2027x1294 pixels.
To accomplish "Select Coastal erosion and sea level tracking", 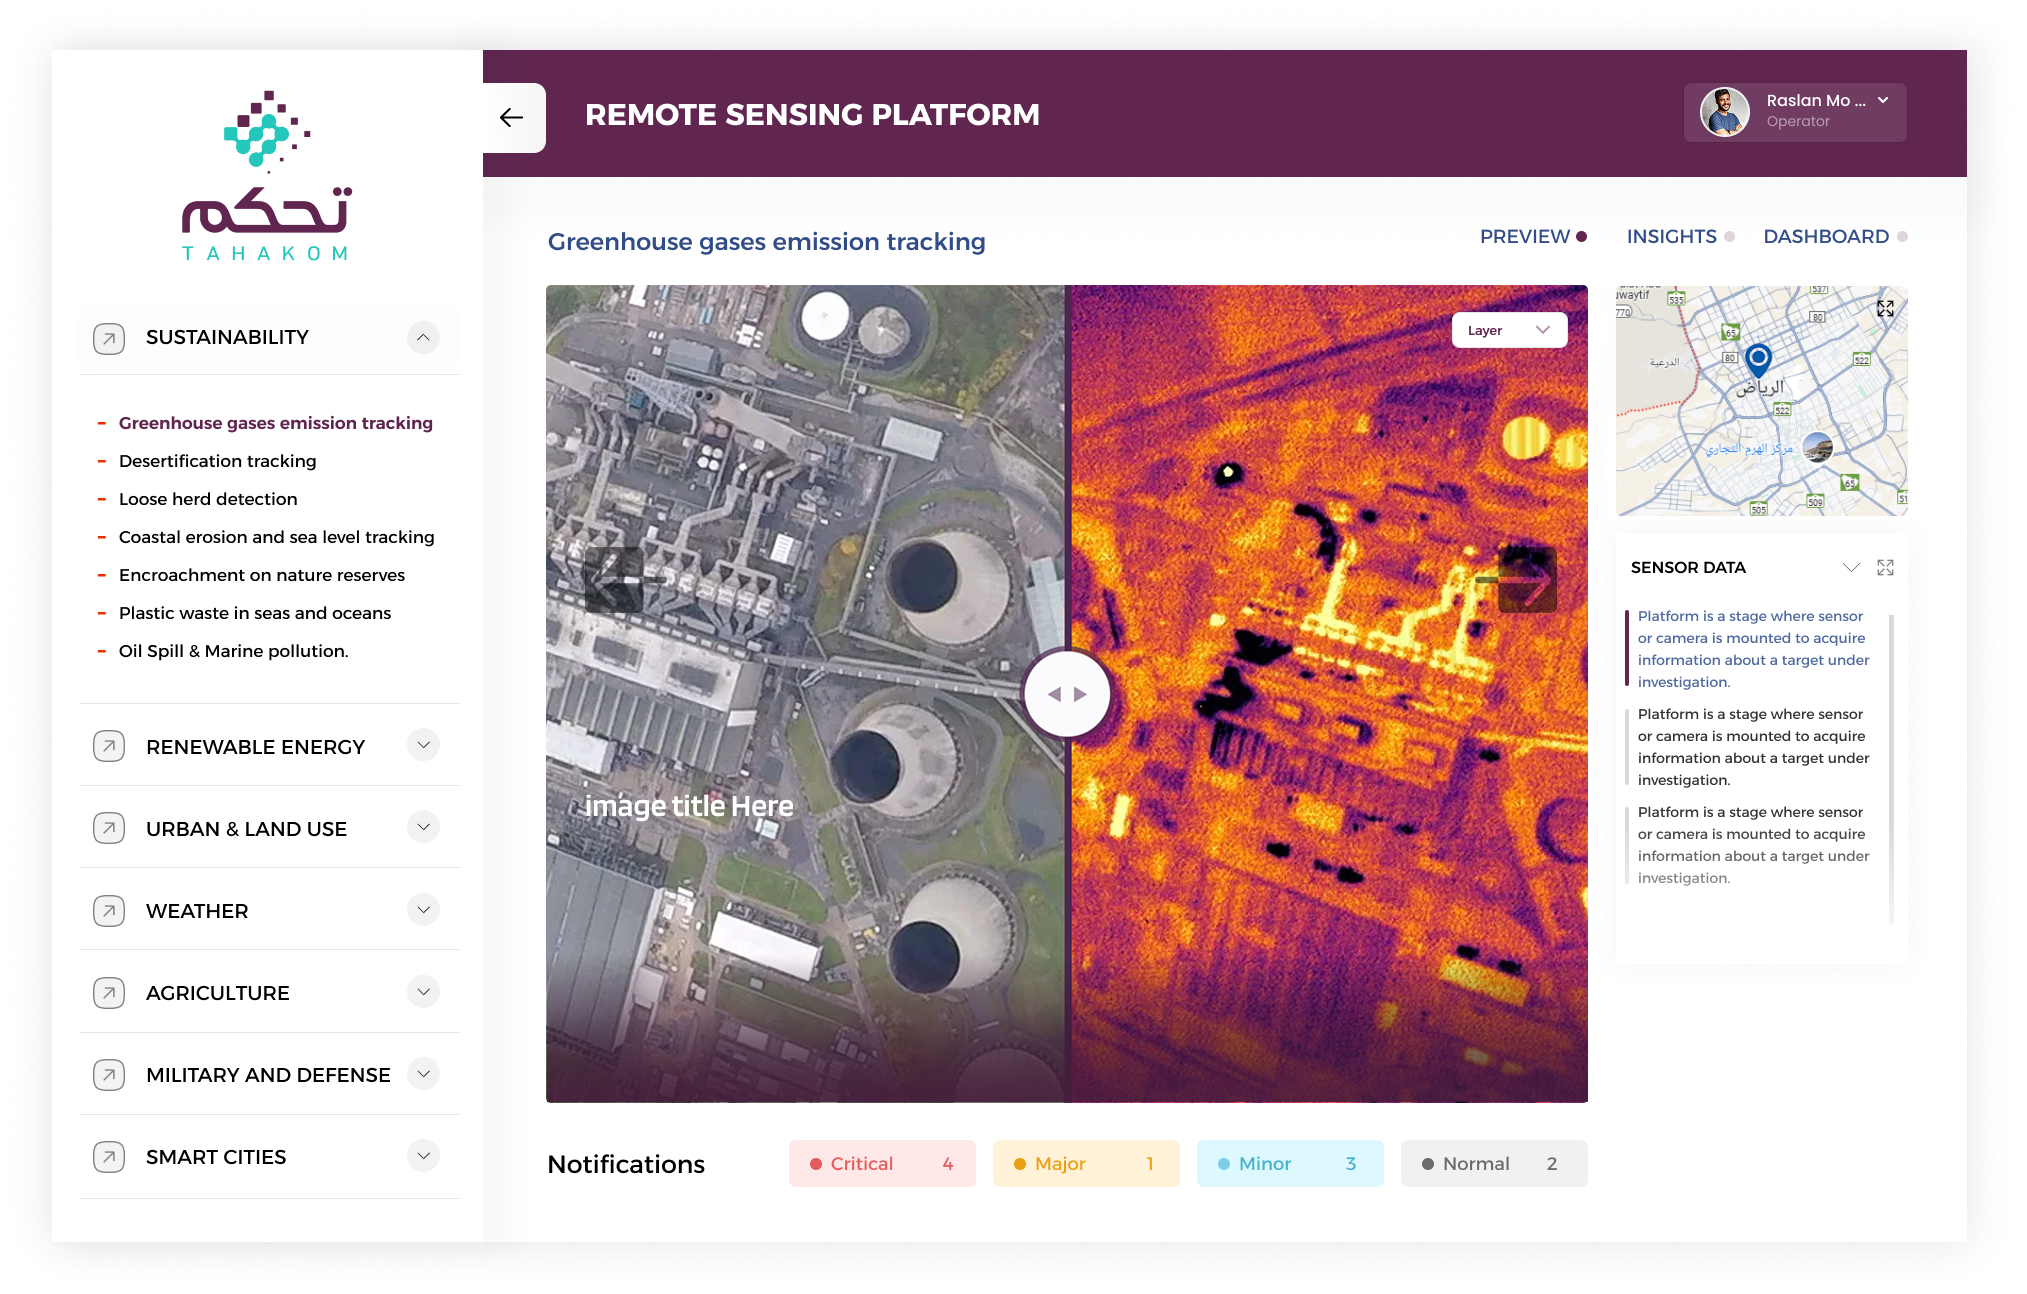I will 276,537.
